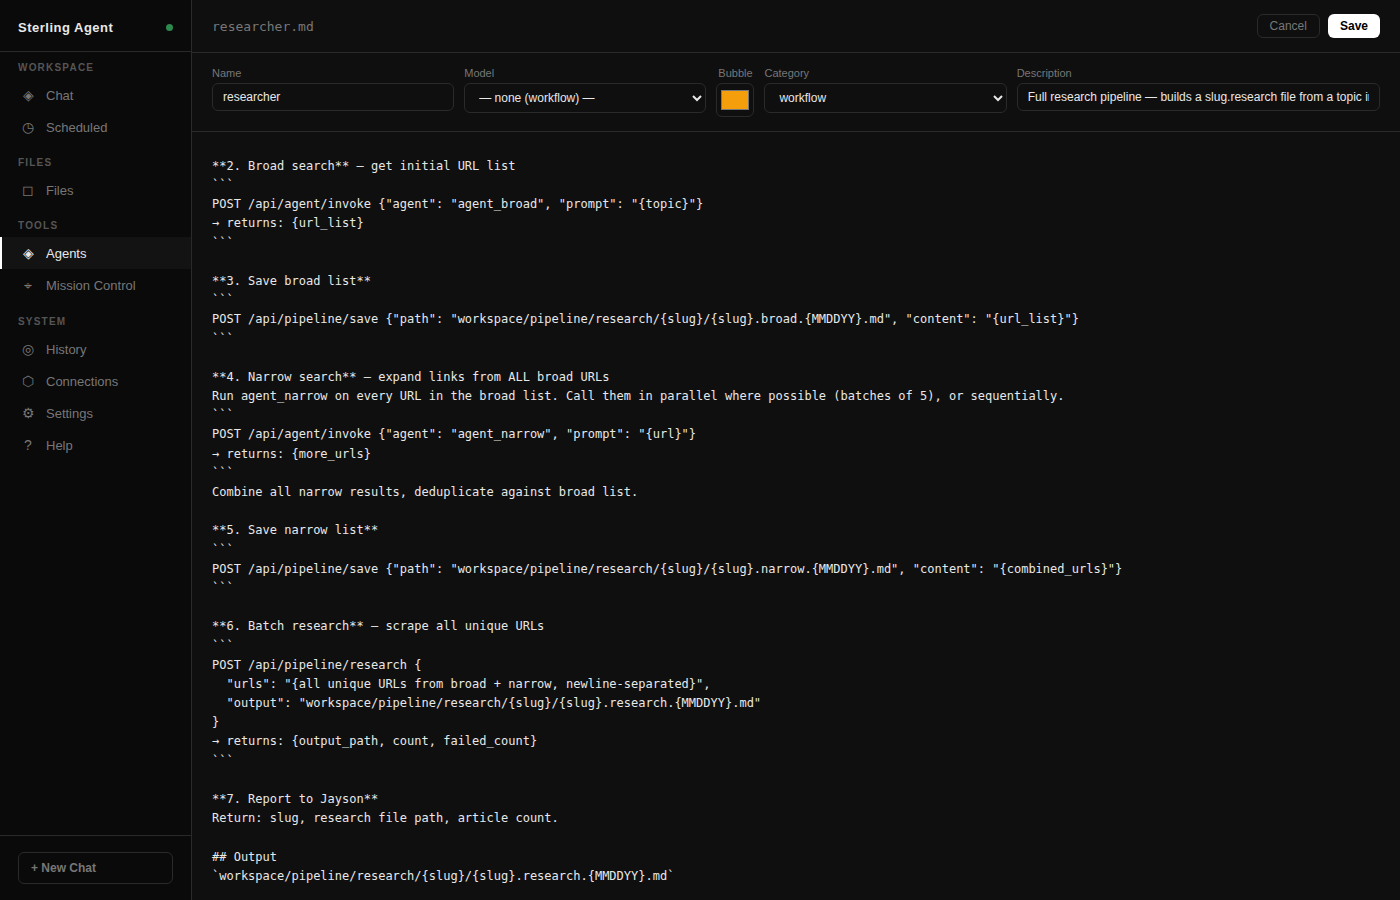Open the Model dropdown

click(x=585, y=98)
